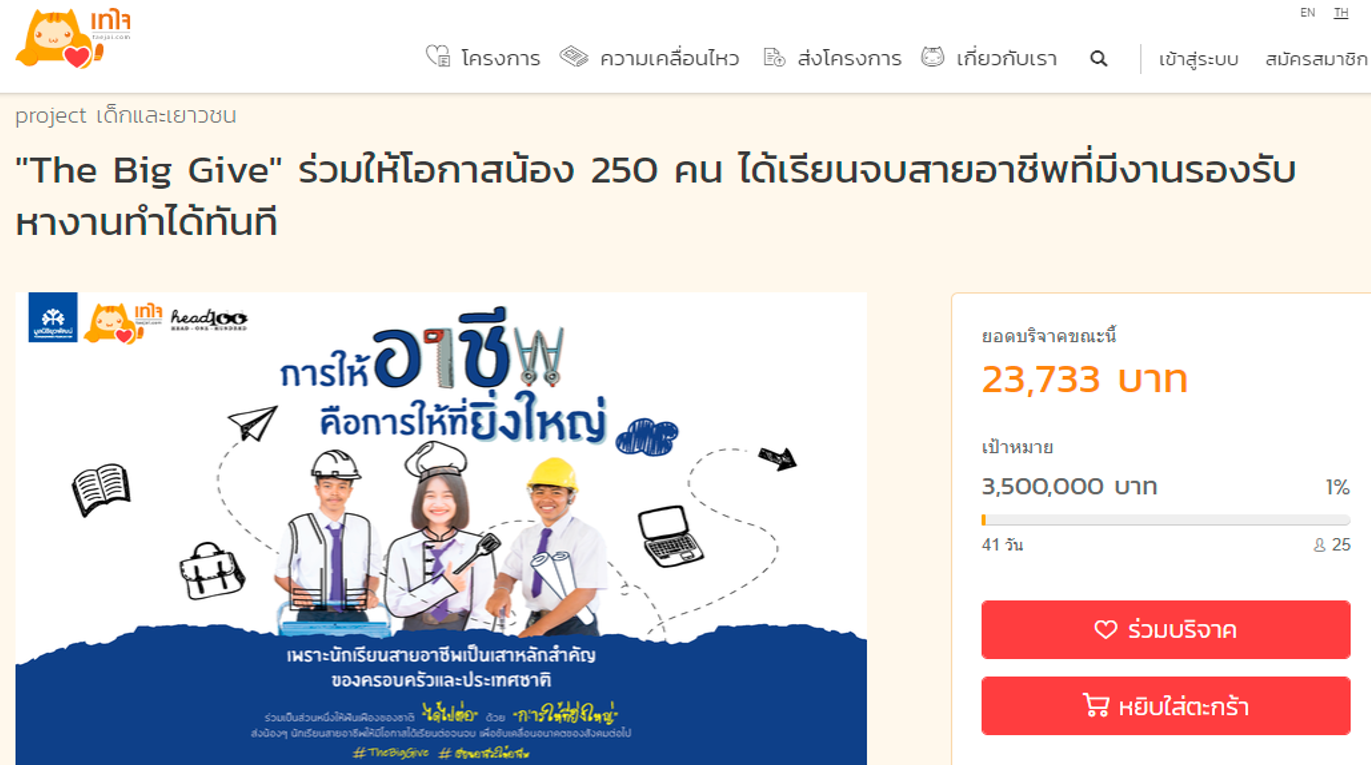Viewport: 1371px width, 765px height.
Task: Open the เด็กและเยาวชน project category link
Action: [x=166, y=116]
